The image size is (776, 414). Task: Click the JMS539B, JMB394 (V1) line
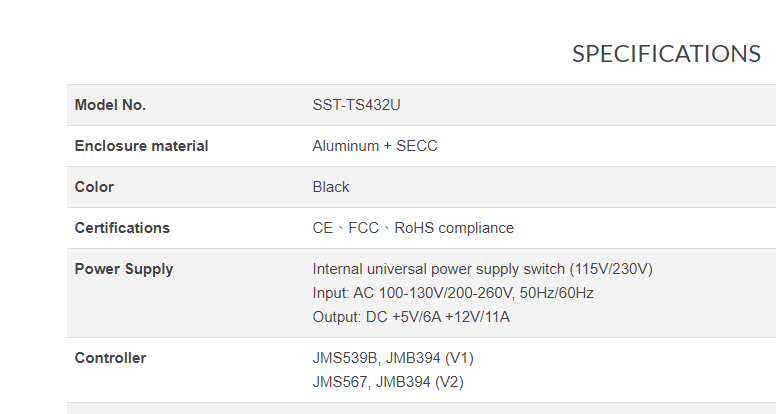pyautogui.click(x=393, y=358)
